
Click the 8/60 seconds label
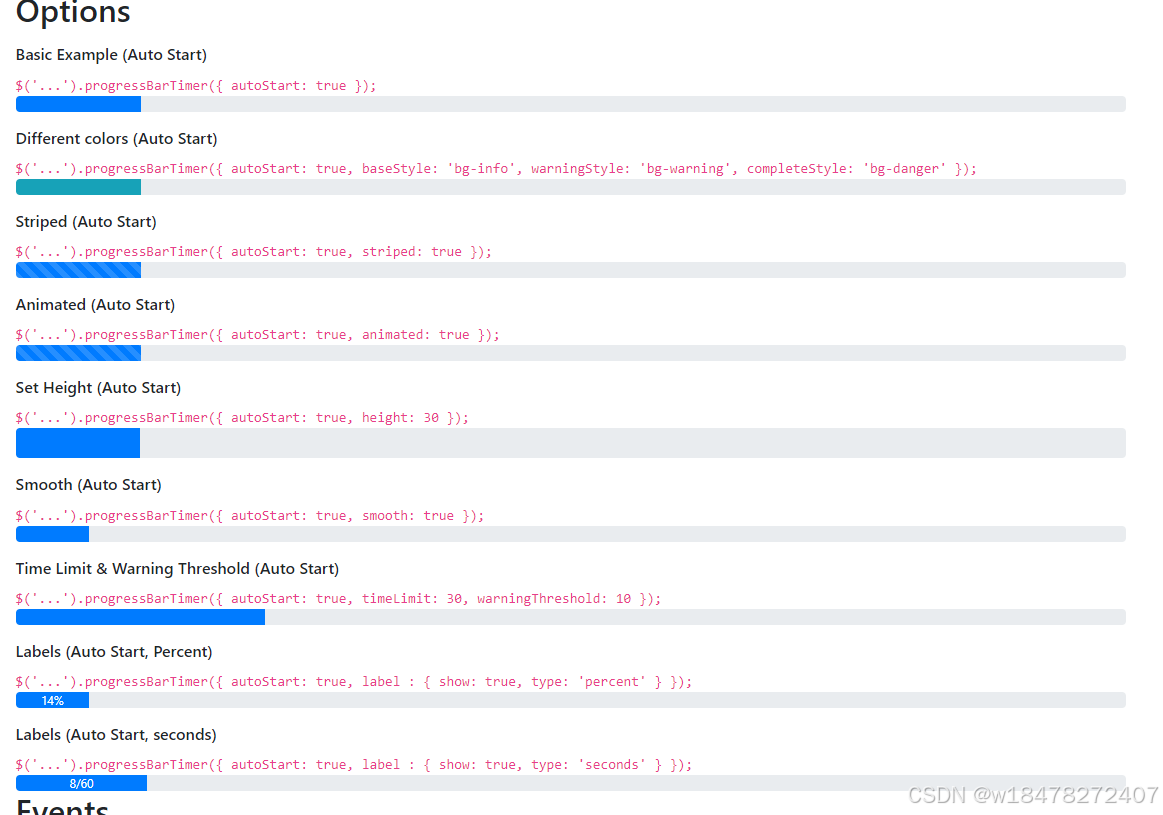(80, 783)
